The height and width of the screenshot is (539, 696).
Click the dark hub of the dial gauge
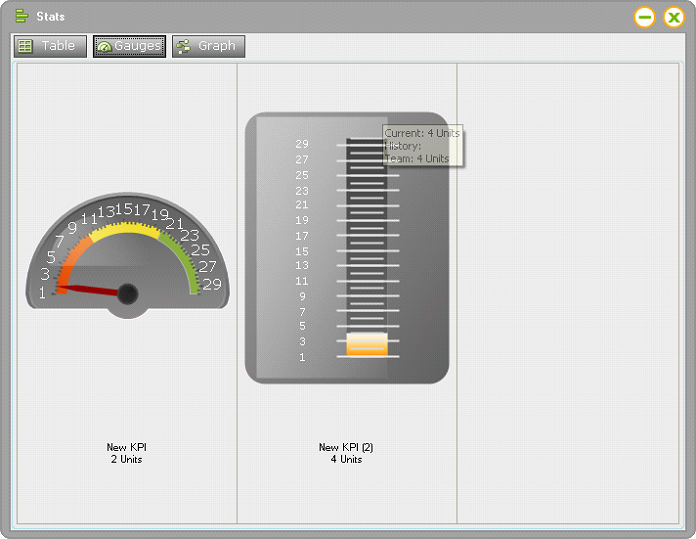127,293
